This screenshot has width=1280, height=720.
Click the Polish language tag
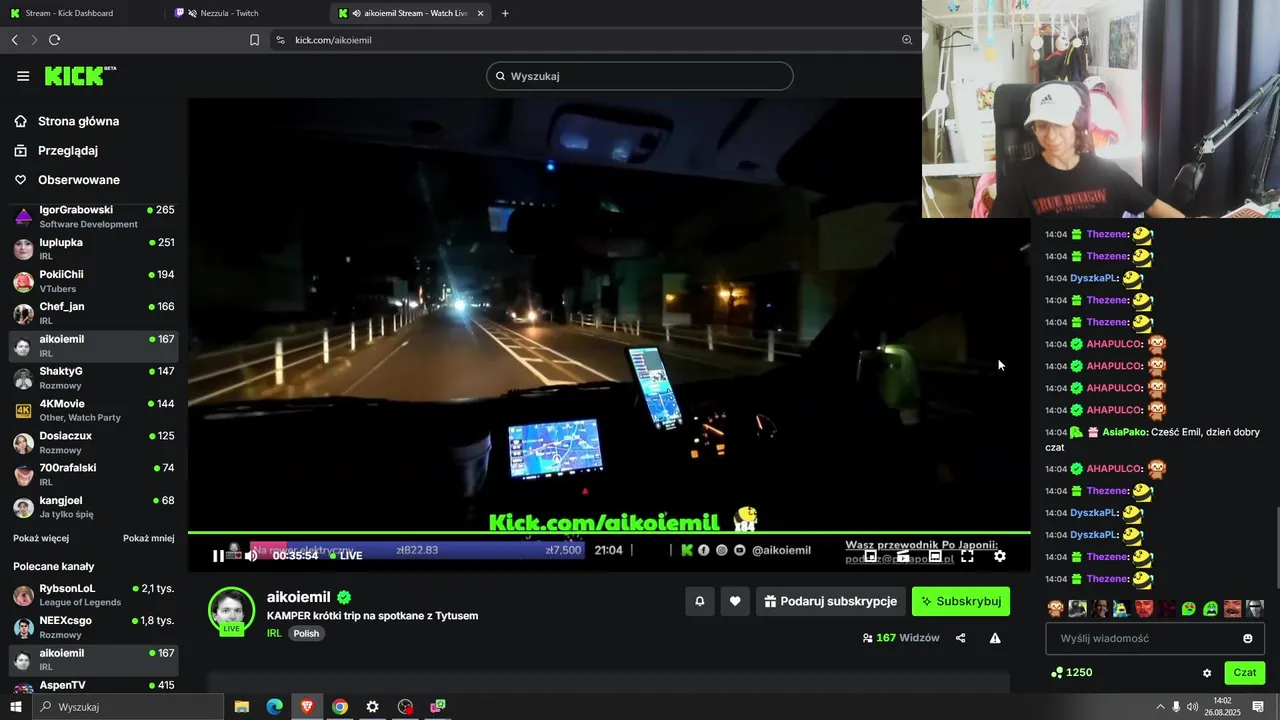tap(306, 633)
